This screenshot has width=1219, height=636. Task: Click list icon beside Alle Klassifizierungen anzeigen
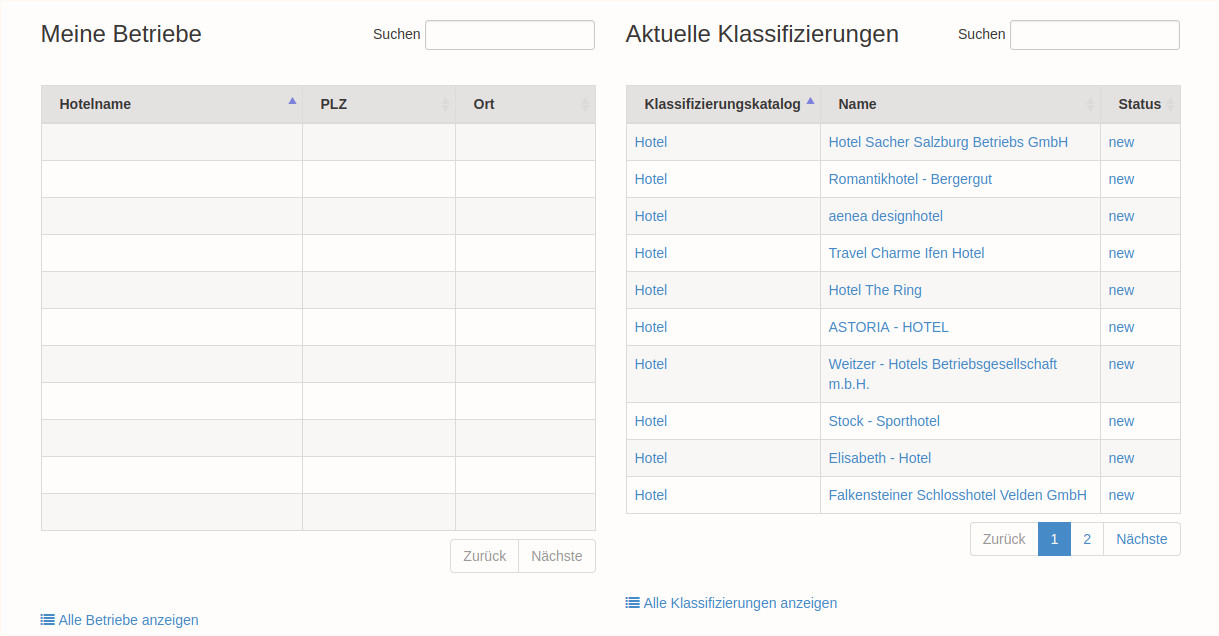coord(632,603)
